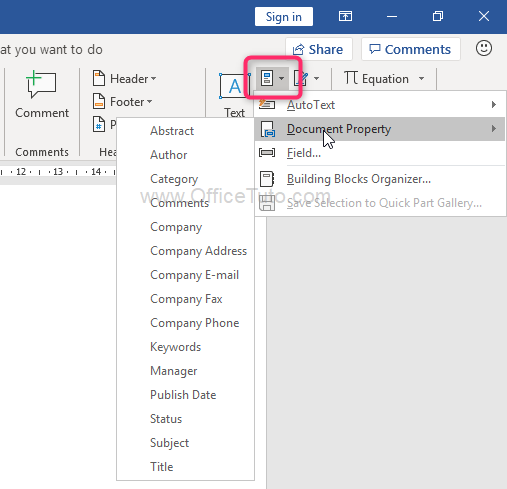Expand the Quick Parts dropdown arrow
Image resolution: width=507 pixels, height=489 pixels.
[x=282, y=79]
